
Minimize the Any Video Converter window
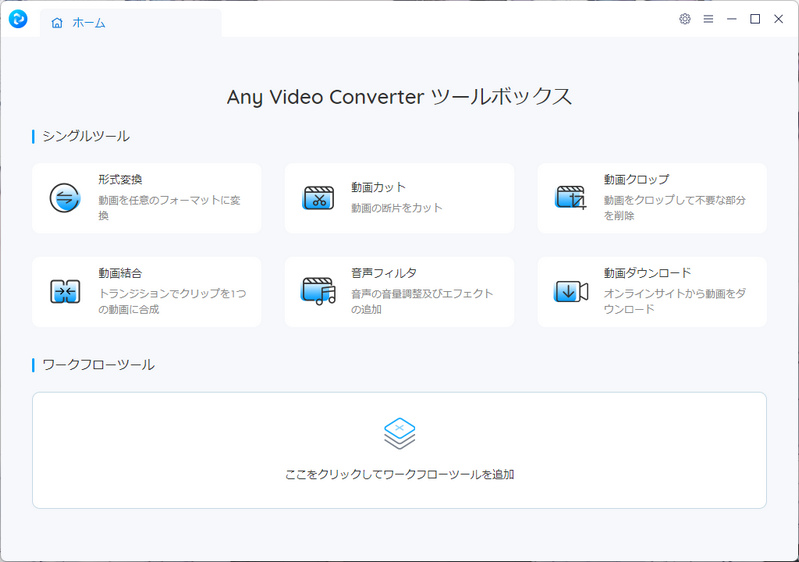tap(732, 19)
